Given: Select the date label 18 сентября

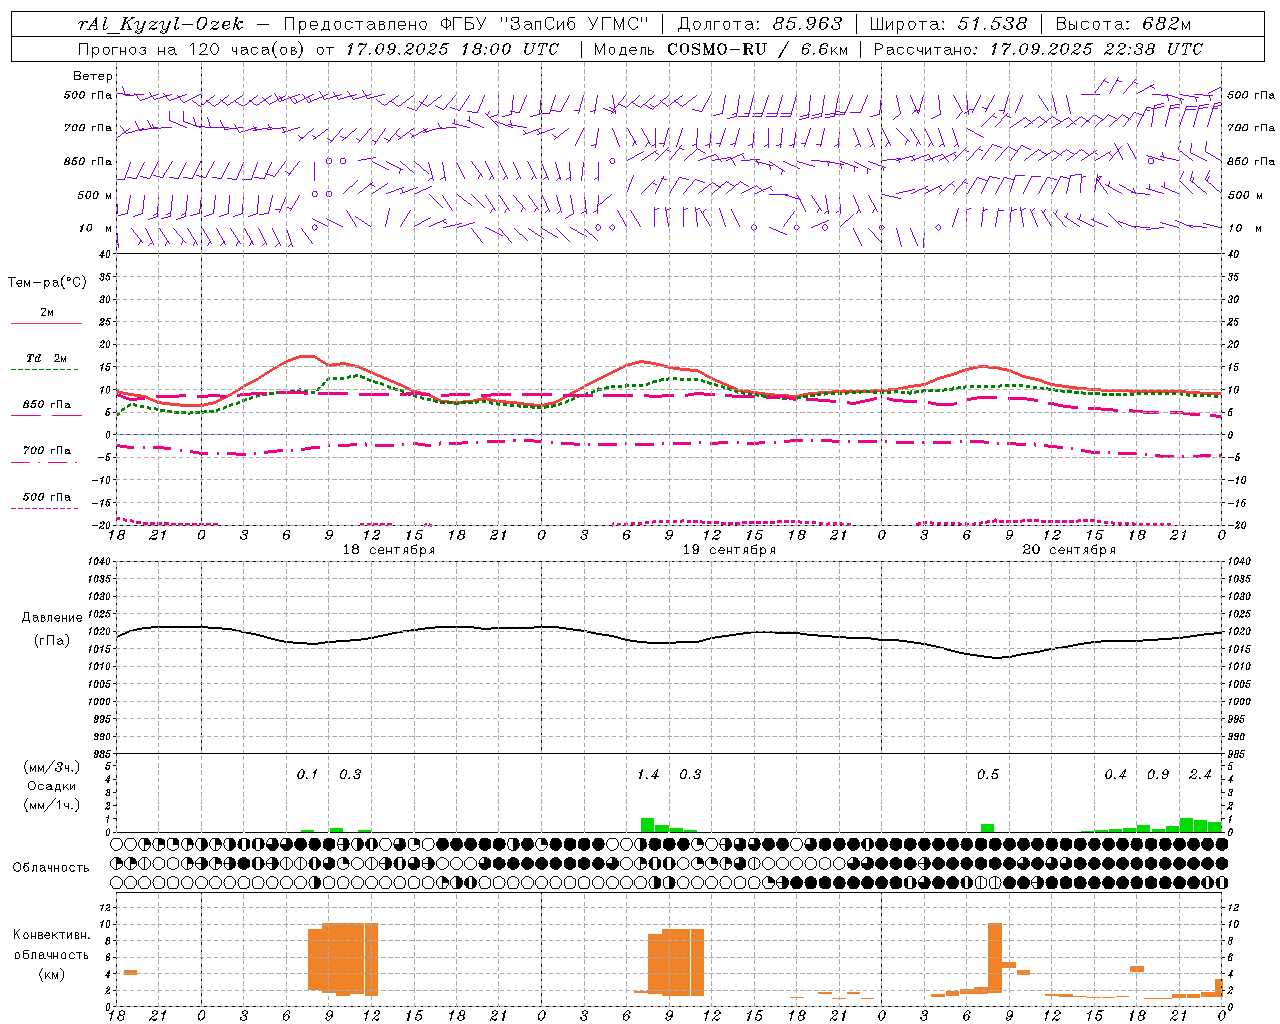Looking at the screenshot, I should (389, 550).
